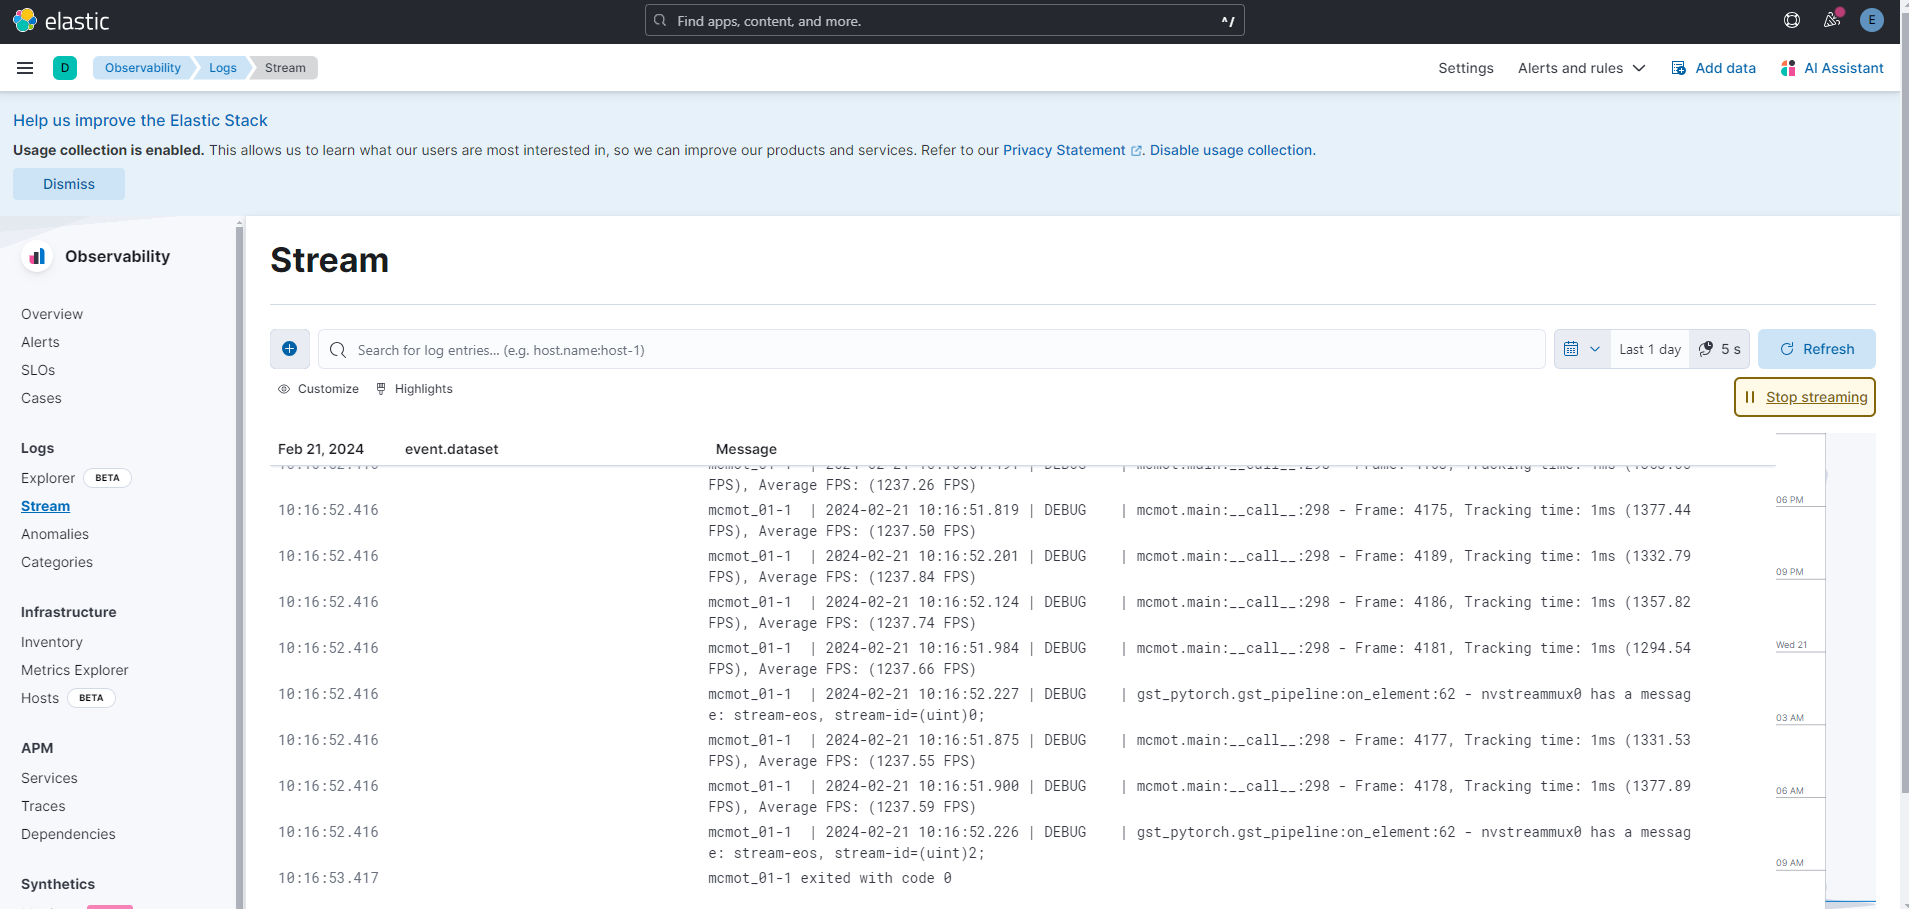
Task: Click Disable usage collection link
Action: (1232, 150)
